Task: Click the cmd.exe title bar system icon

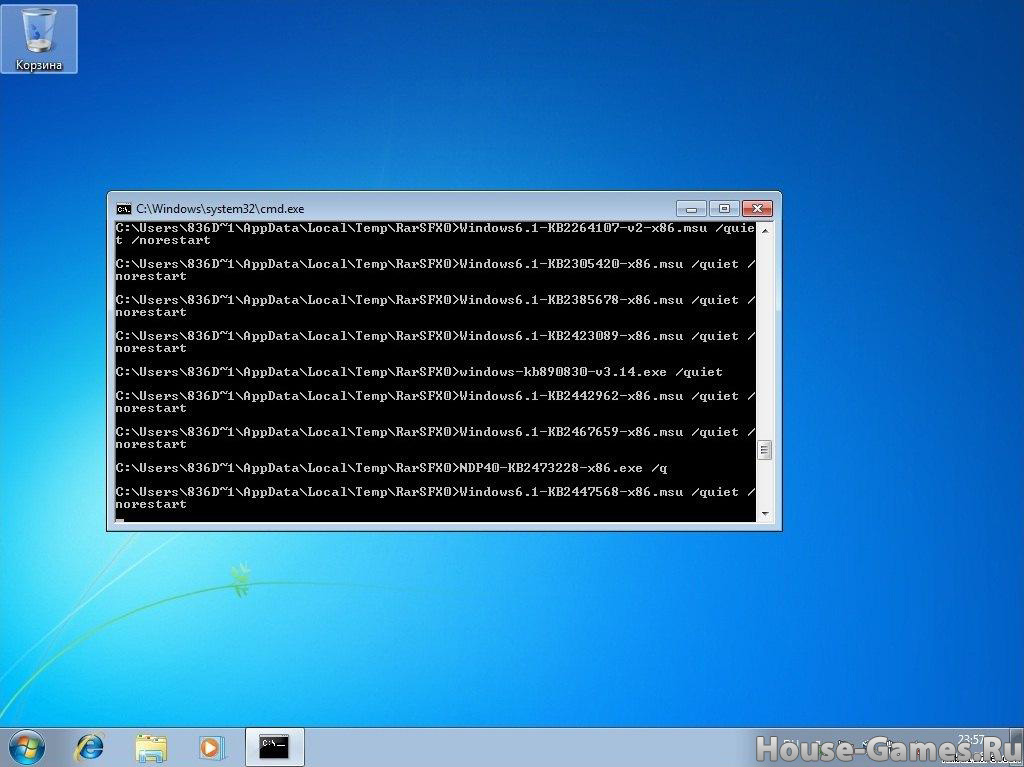Action: [x=123, y=209]
